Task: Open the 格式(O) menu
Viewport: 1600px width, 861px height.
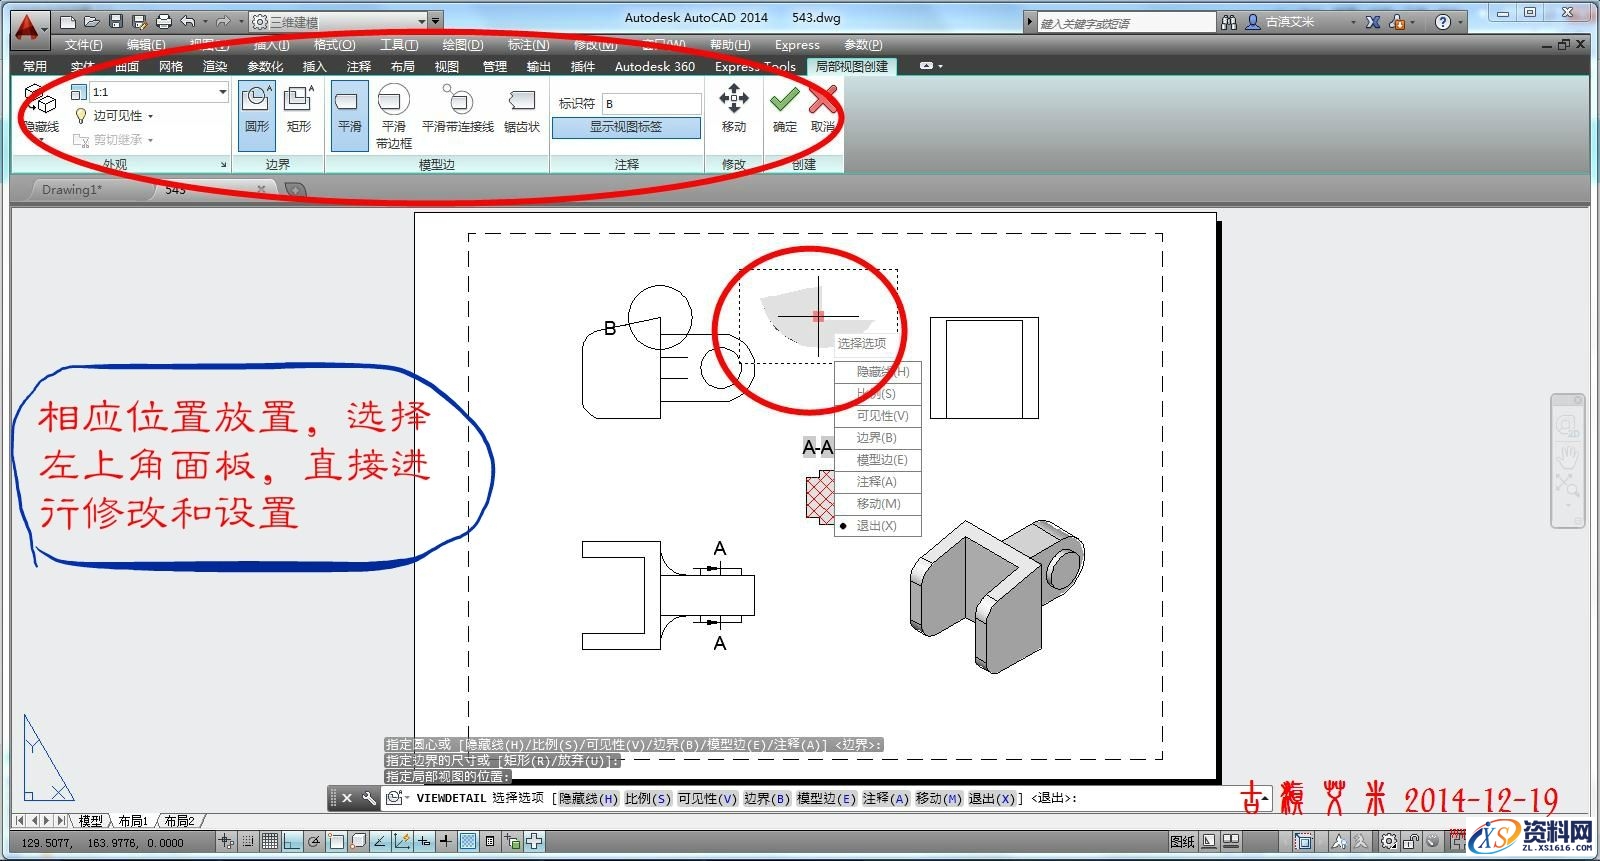Action: [x=334, y=45]
